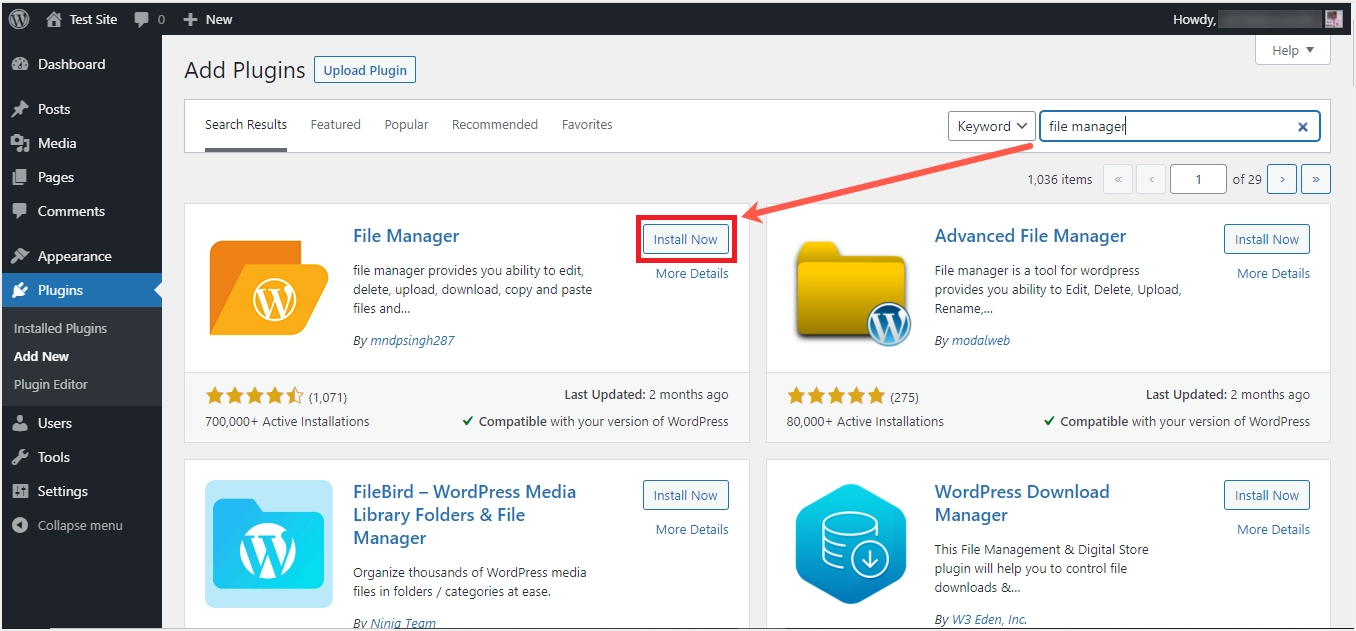Screen dimensions: 1356x631
Task: Click the File Manager star rating
Action: point(255,395)
